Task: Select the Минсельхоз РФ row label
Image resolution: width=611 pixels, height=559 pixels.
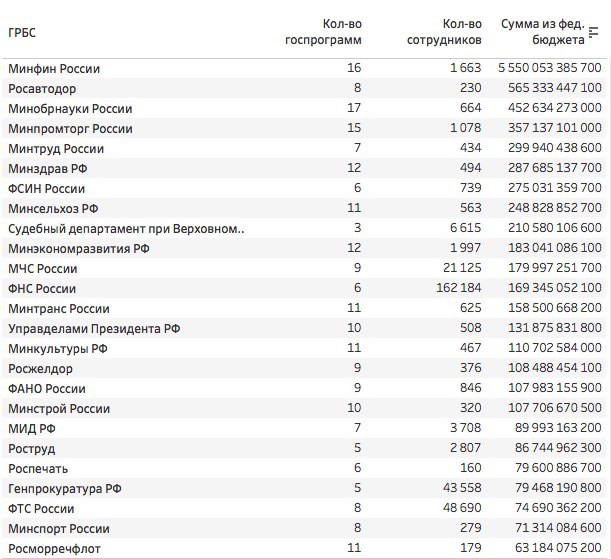Action: point(53,209)
